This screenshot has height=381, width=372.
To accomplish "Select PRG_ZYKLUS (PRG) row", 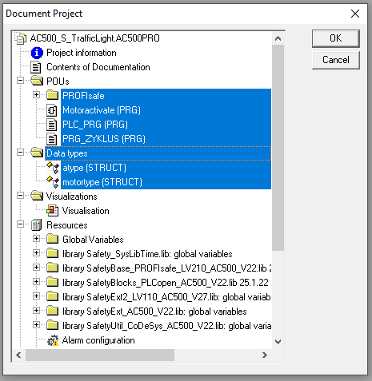I will pos(166,139).
